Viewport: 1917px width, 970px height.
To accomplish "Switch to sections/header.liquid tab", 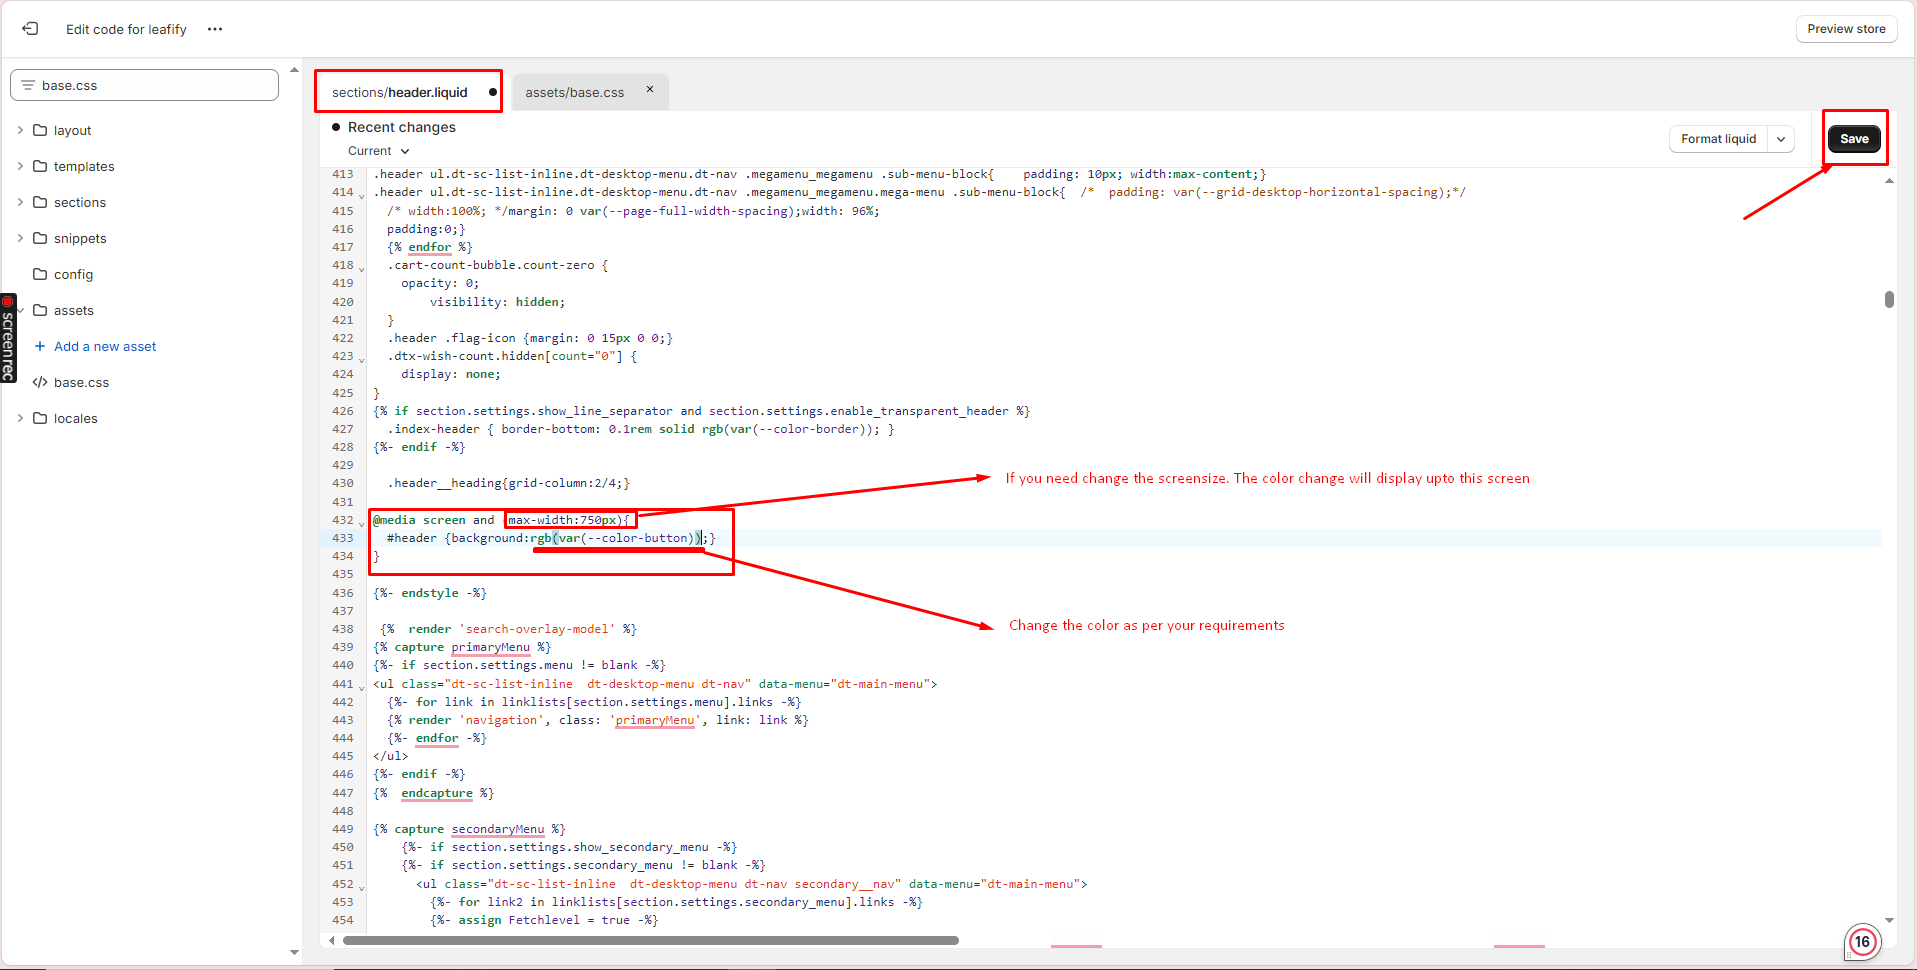I will tap(400, 92).
